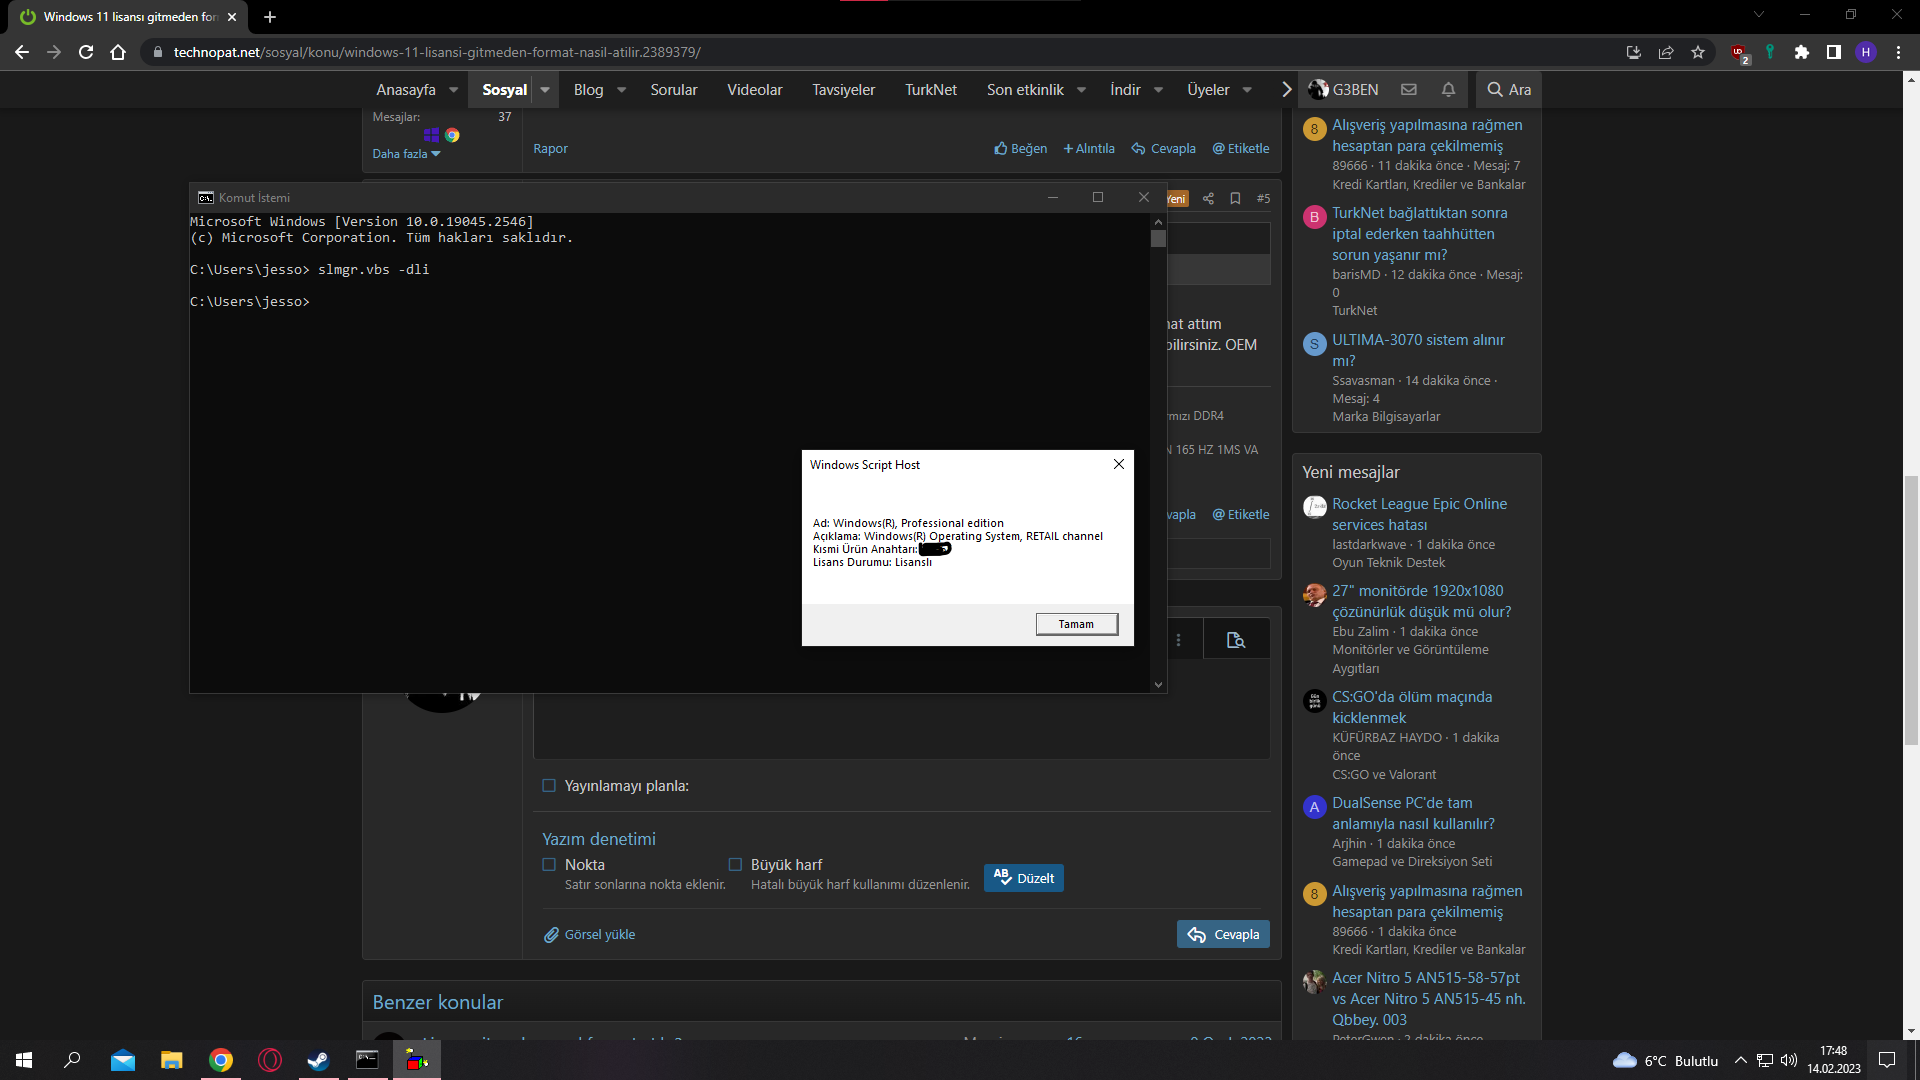Image resolution: width=1920 pixels, height=1080 pixels.
Task: Open the browser extensions puzzle icon
Action: pos(1802,52)
